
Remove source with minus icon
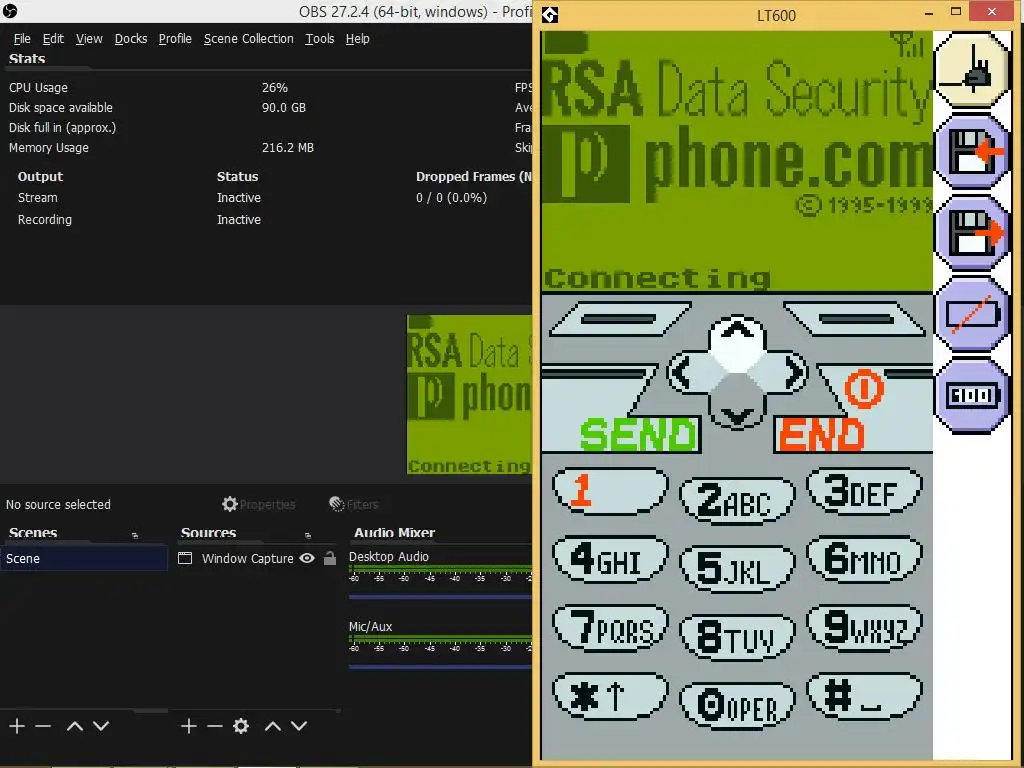tap(215, 726)
